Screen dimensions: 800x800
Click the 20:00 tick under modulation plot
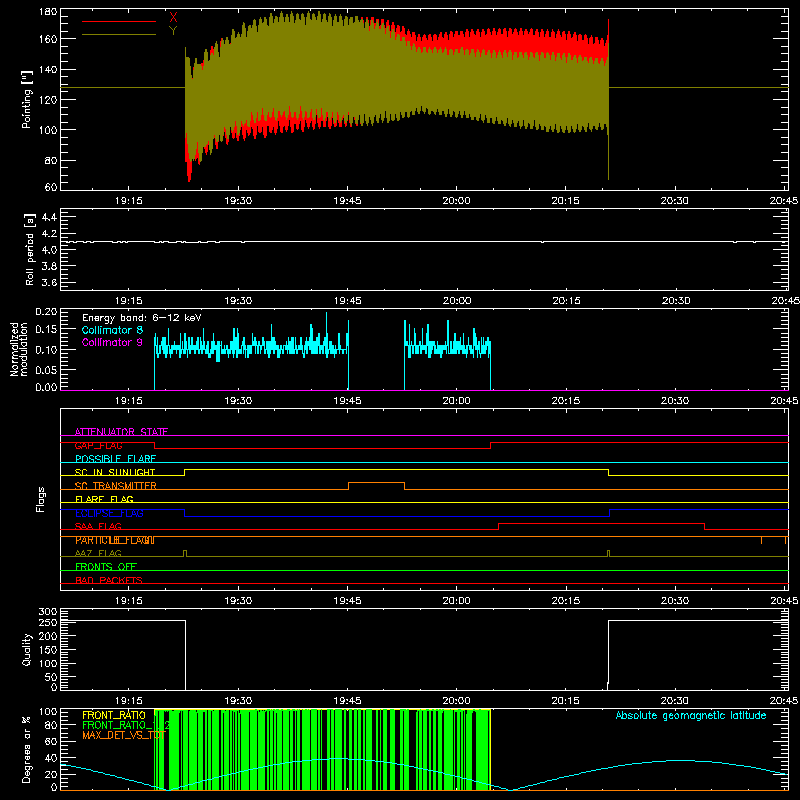[x=456, y=401]
